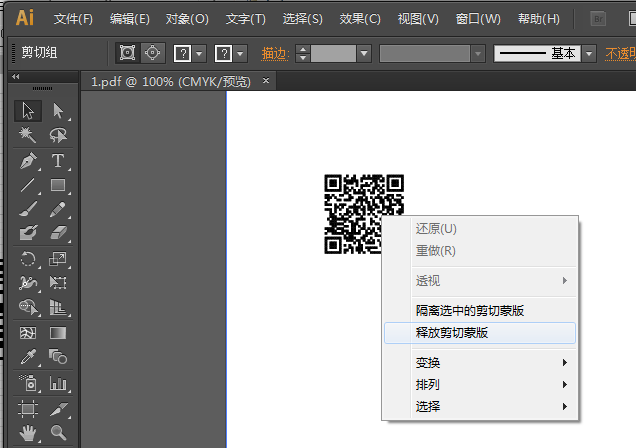Click the Bridge (Br) icon
The width and height of the screenshot is (636, 448).
tap(598, 19)
